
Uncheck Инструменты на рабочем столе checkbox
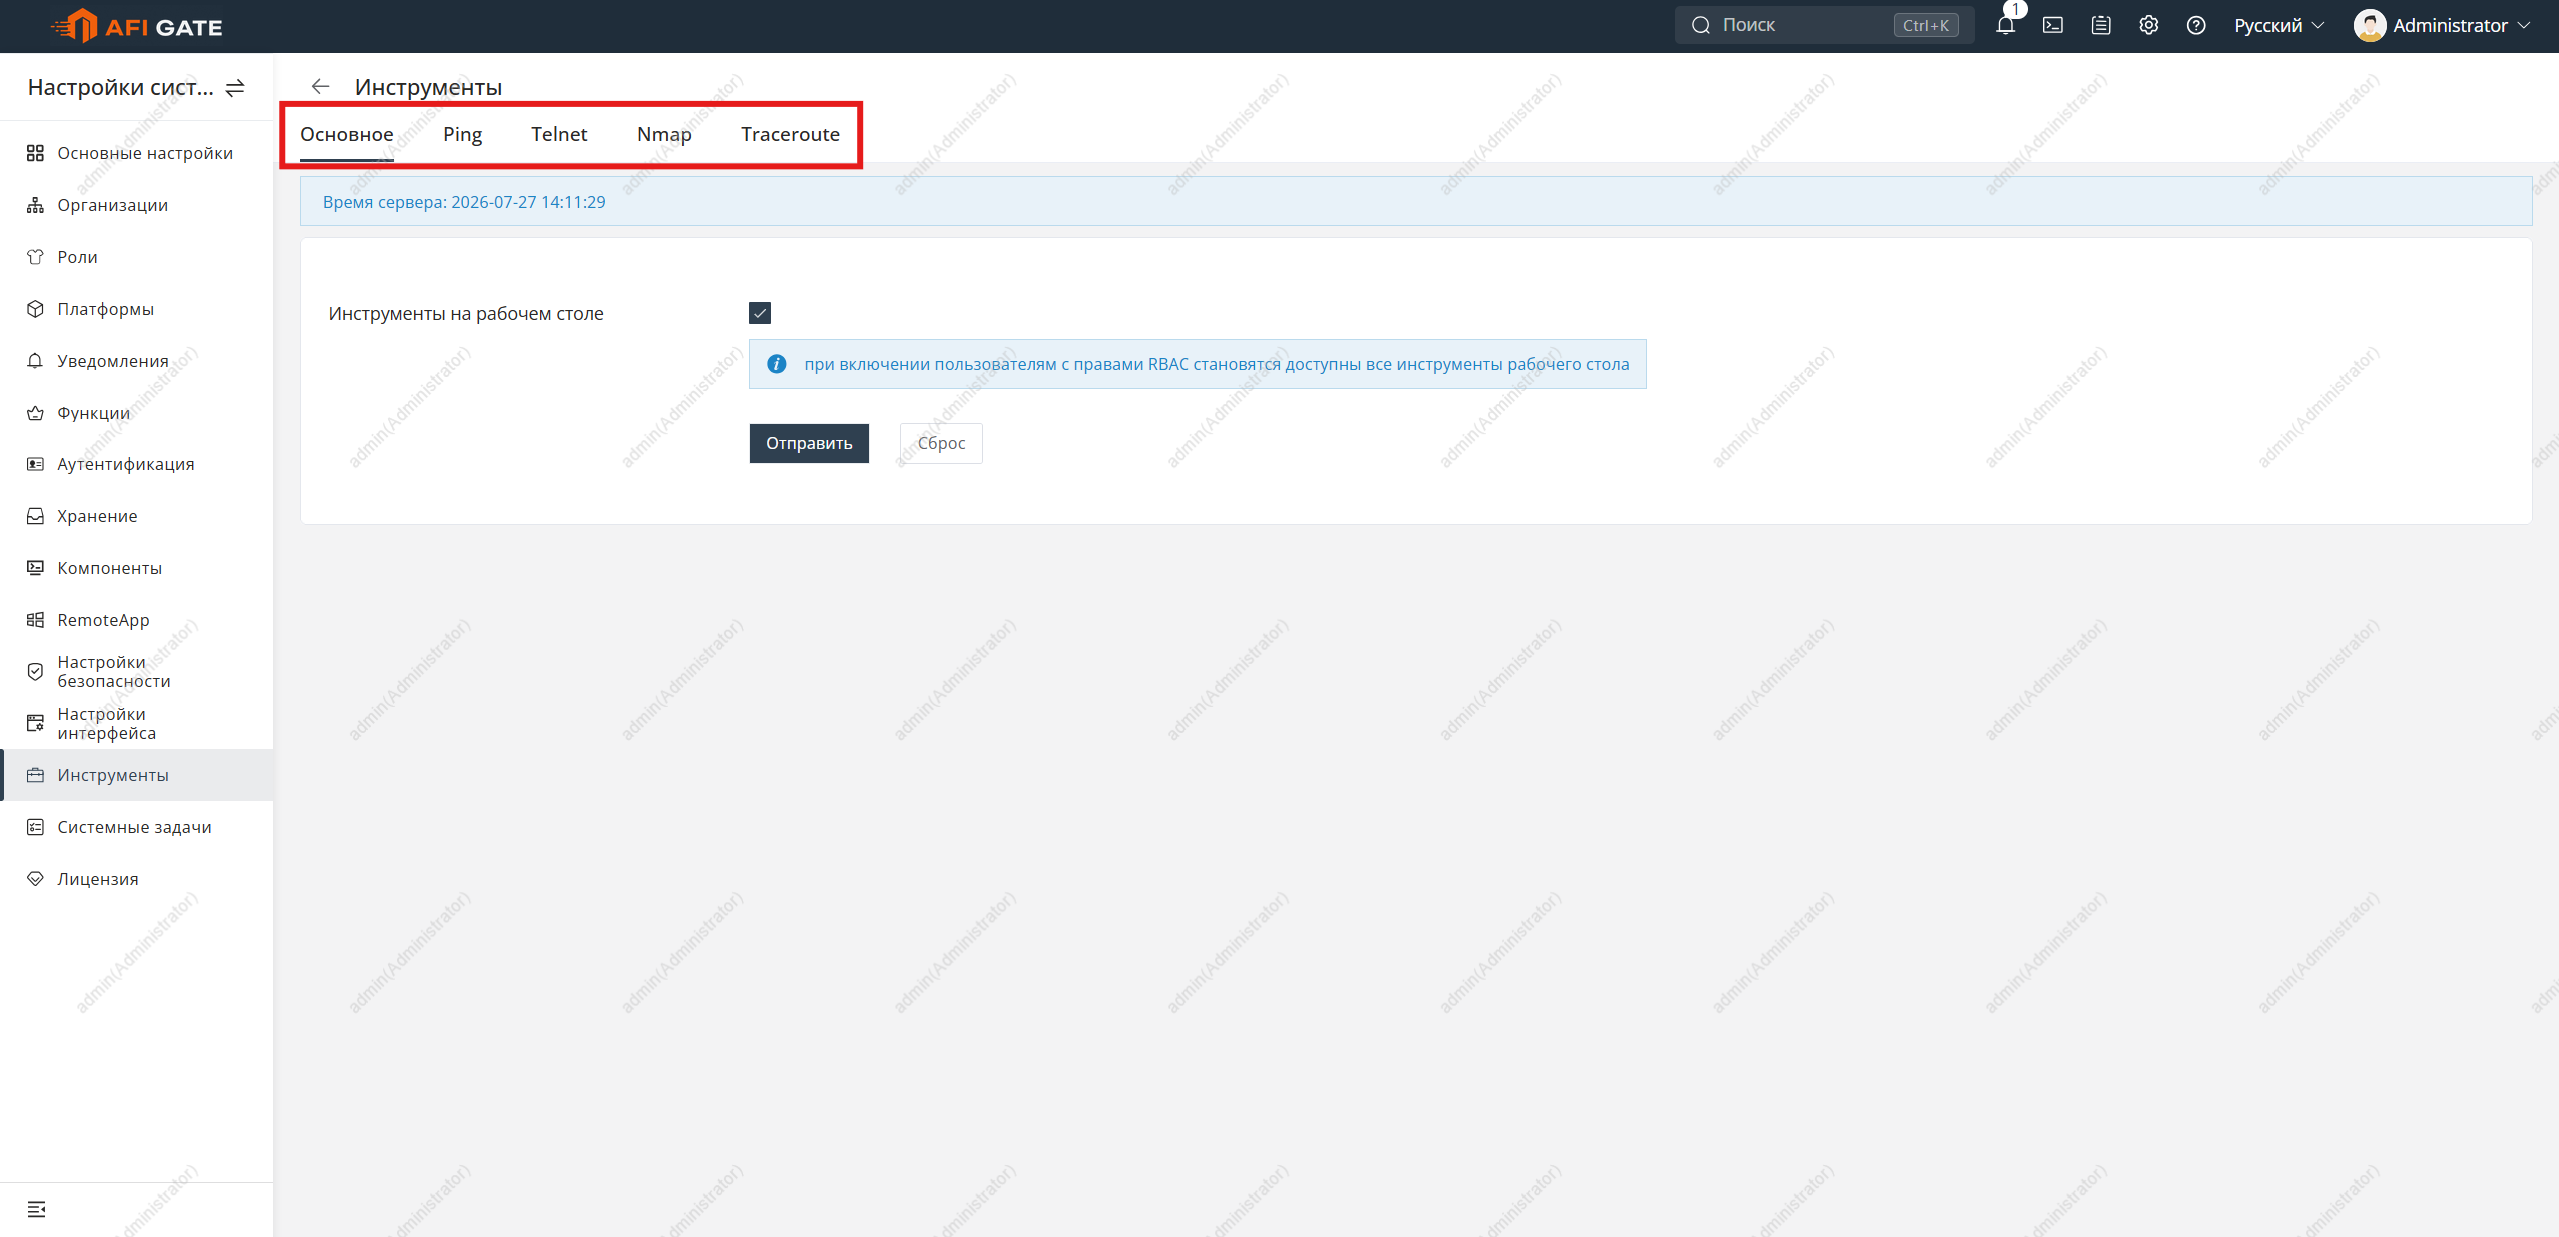[760, 313]
